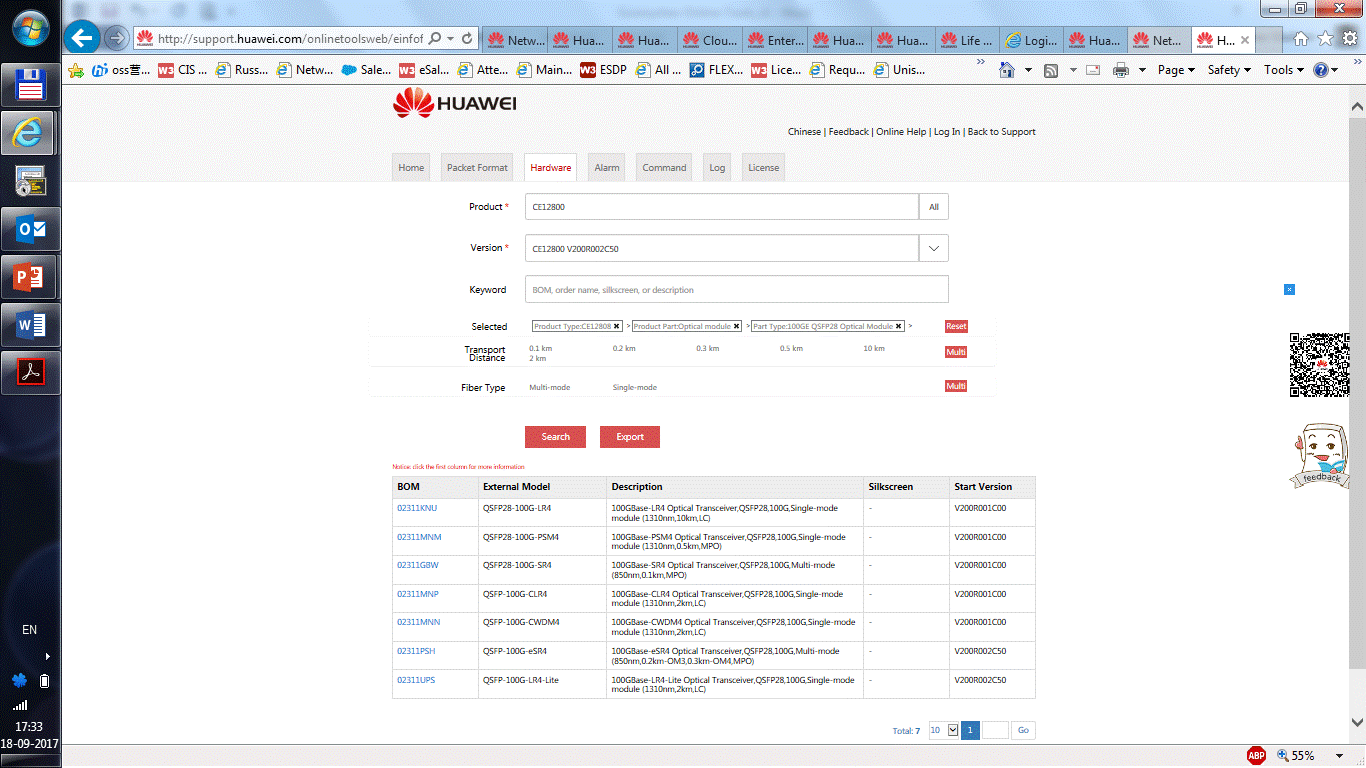Open the Windows Start menu
The height and width of the screenshot is (768, 1366).
[x=30, y=28]
